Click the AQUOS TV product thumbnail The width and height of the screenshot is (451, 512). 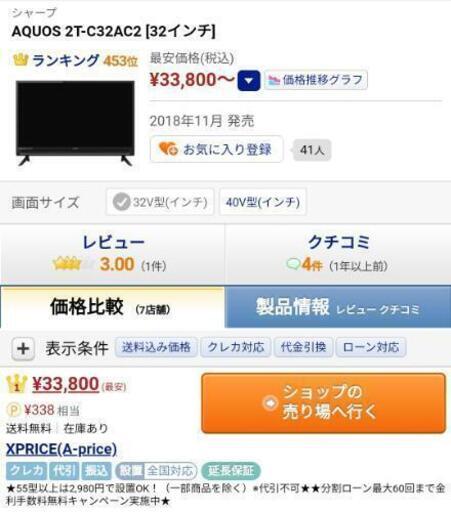tap(75, 123)
